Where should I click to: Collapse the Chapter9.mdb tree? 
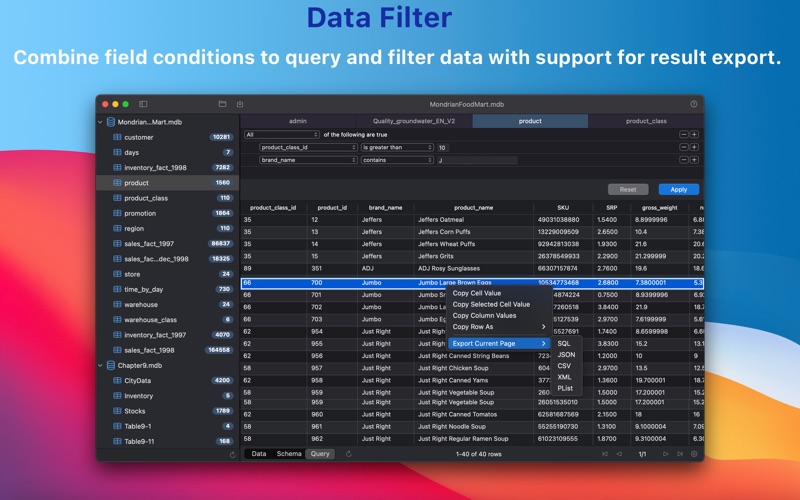point(100,365)
